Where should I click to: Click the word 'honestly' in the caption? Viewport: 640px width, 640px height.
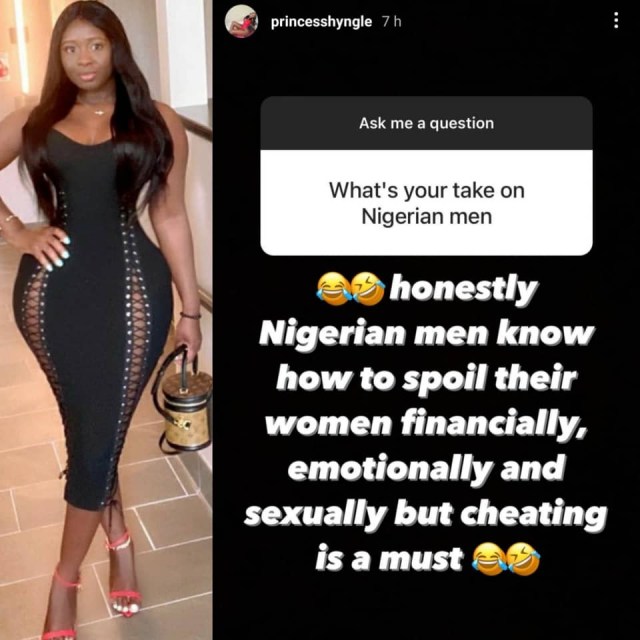(463, 290)
